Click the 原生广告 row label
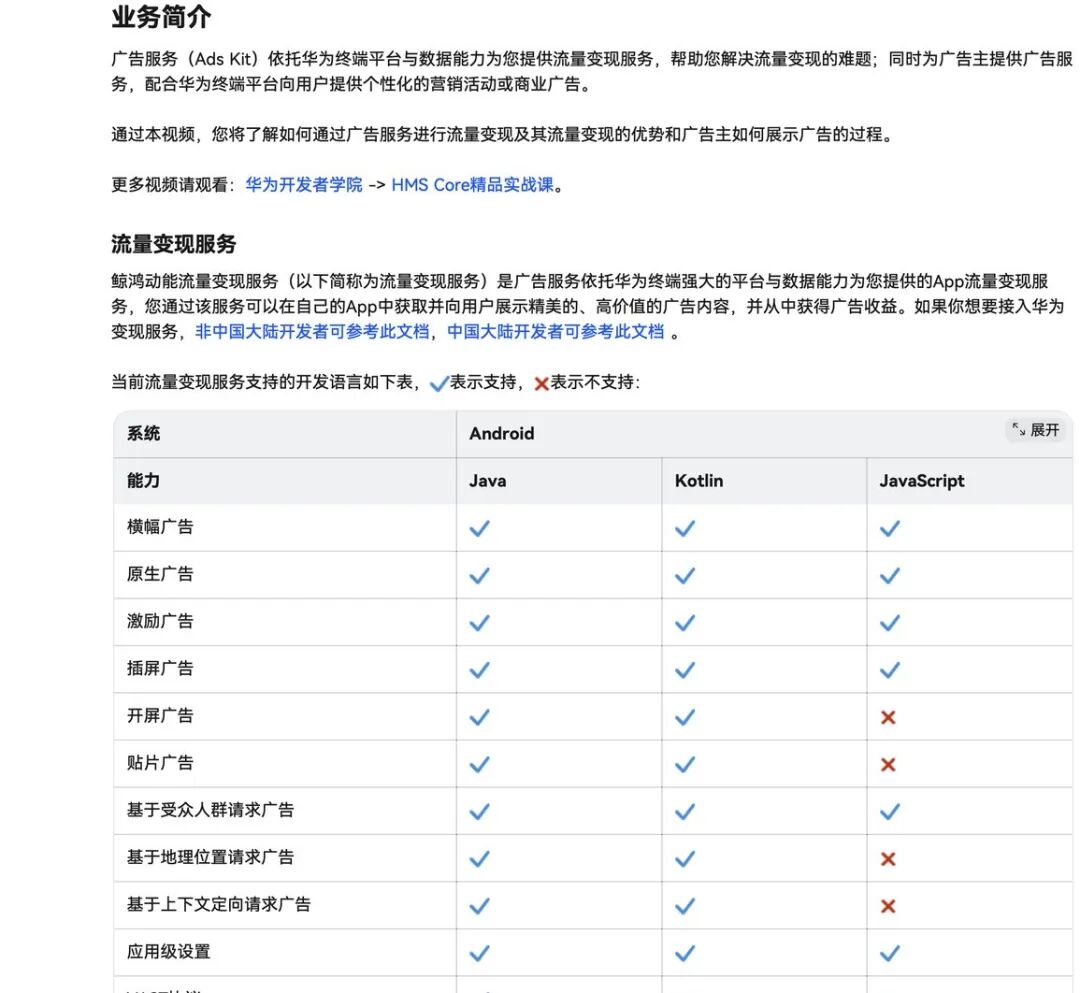The width and height of the screenshot is (1080, 993). [x=160, y=574]
